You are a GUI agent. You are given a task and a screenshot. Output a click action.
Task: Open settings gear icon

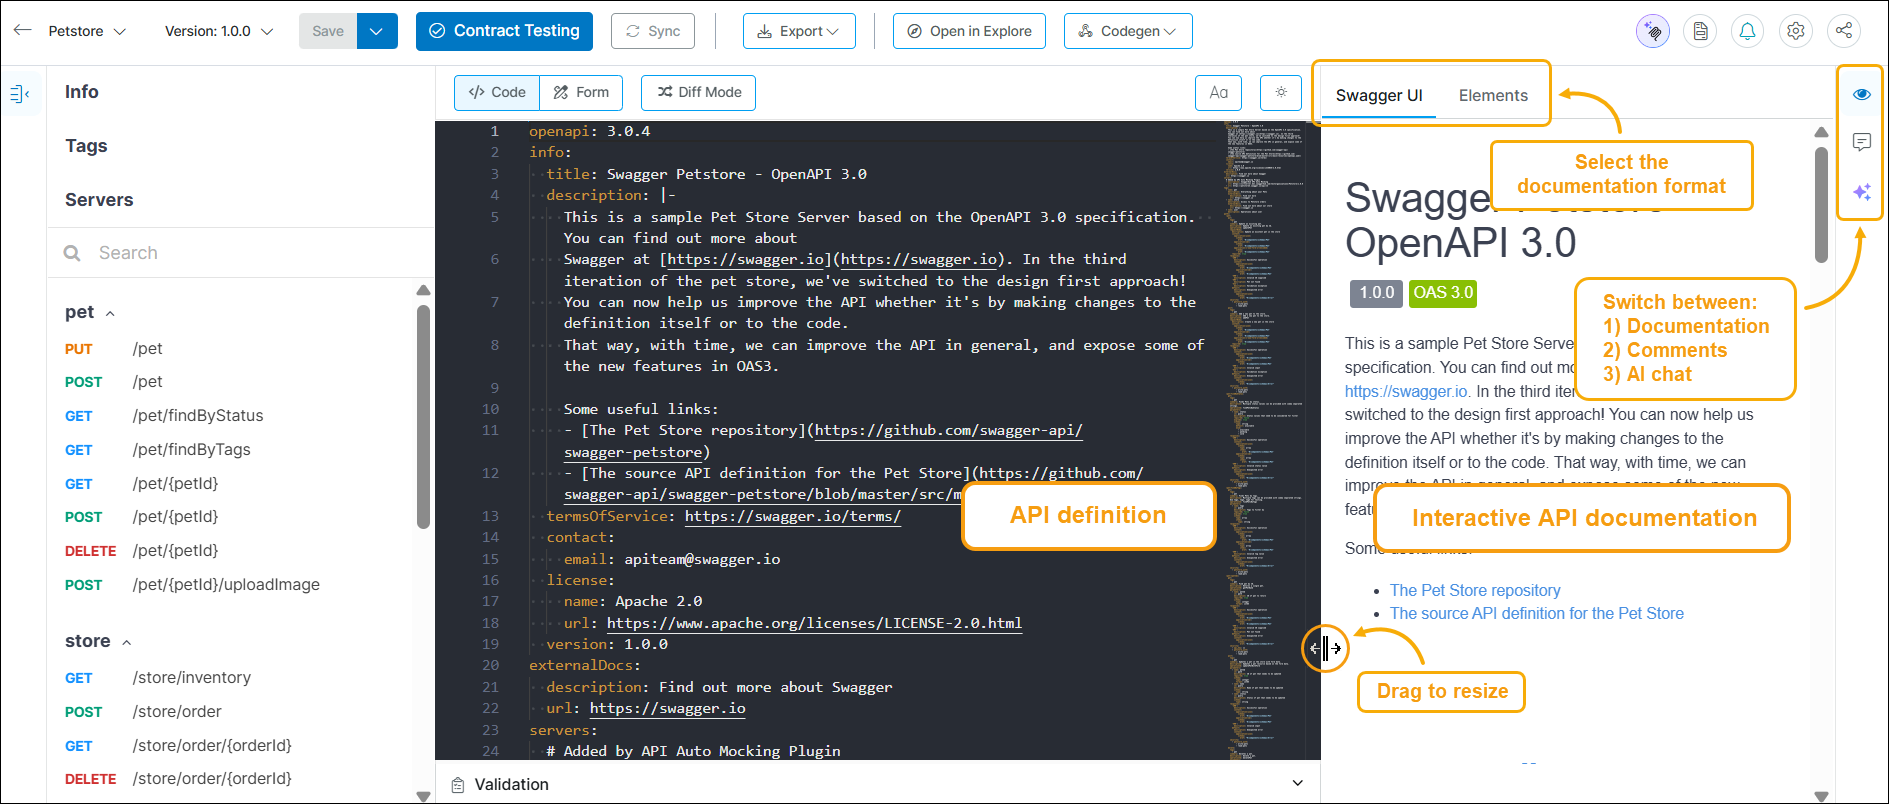point(1796,31)
